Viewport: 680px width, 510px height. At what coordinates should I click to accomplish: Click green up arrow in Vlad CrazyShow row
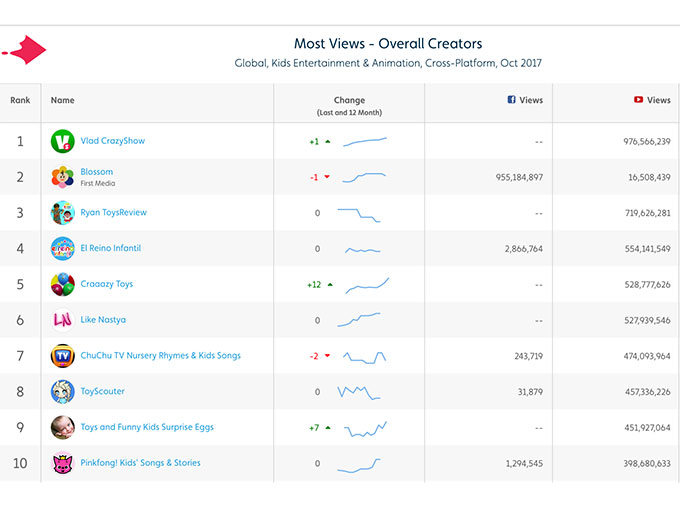[328, 141]
